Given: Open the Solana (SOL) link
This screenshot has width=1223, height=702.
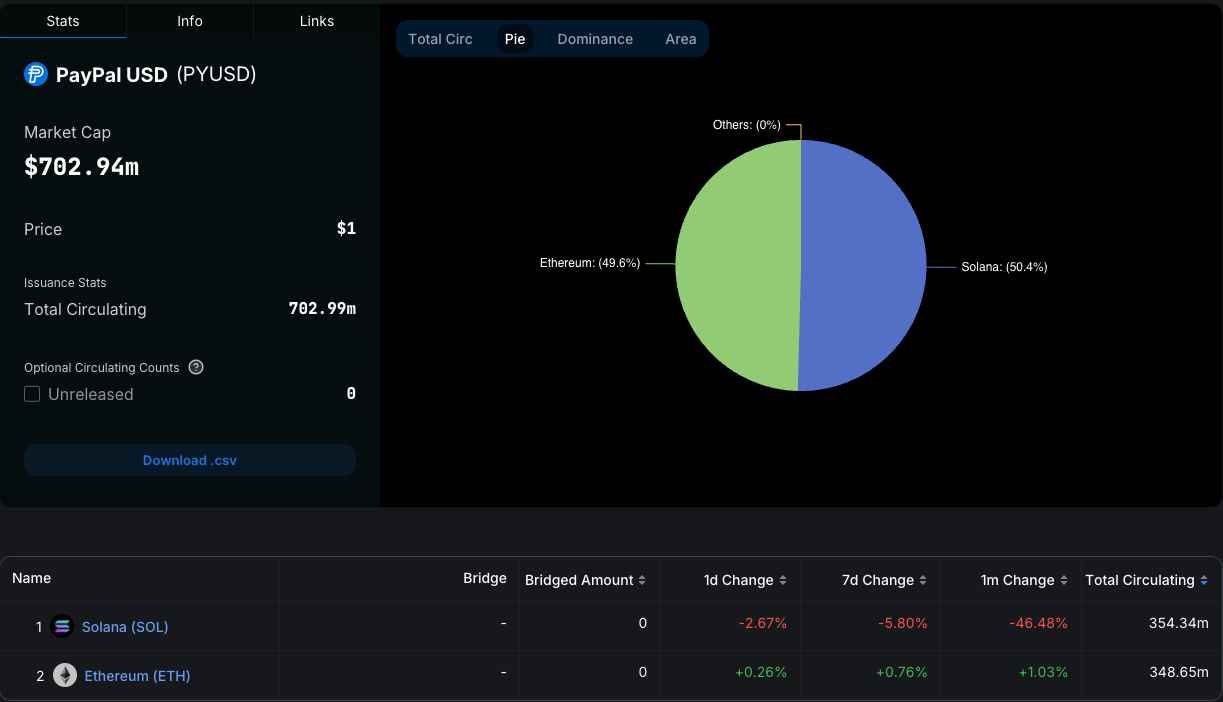Looking at the screenshot, I should (125, 627).
